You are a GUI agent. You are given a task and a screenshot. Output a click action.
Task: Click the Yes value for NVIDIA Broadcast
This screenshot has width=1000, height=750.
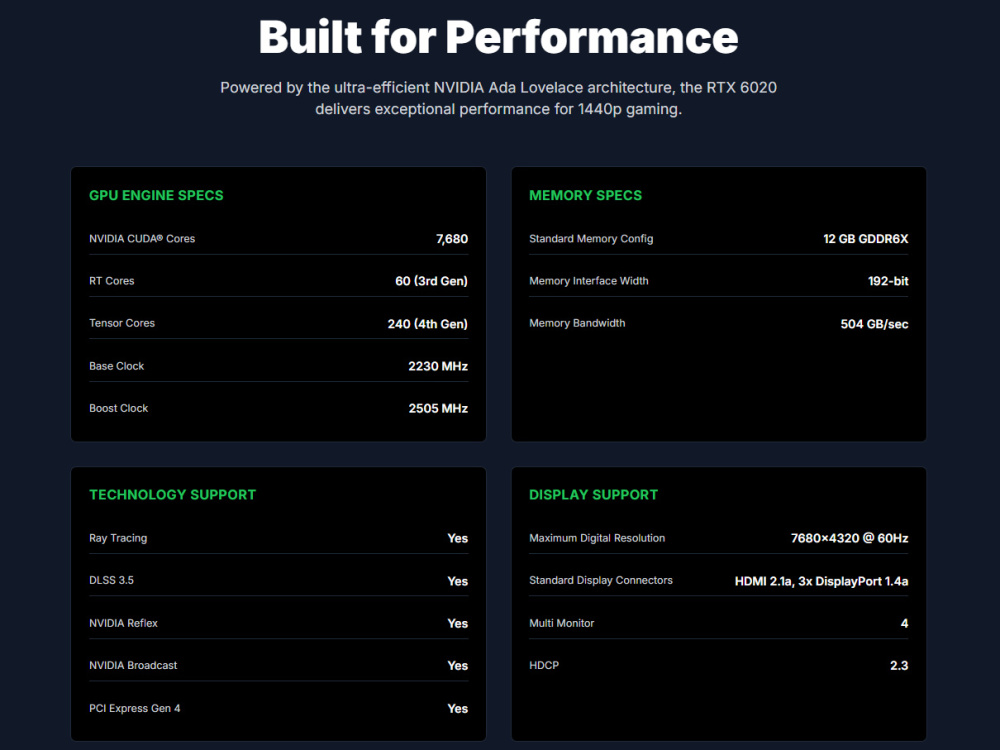[457, 665]
